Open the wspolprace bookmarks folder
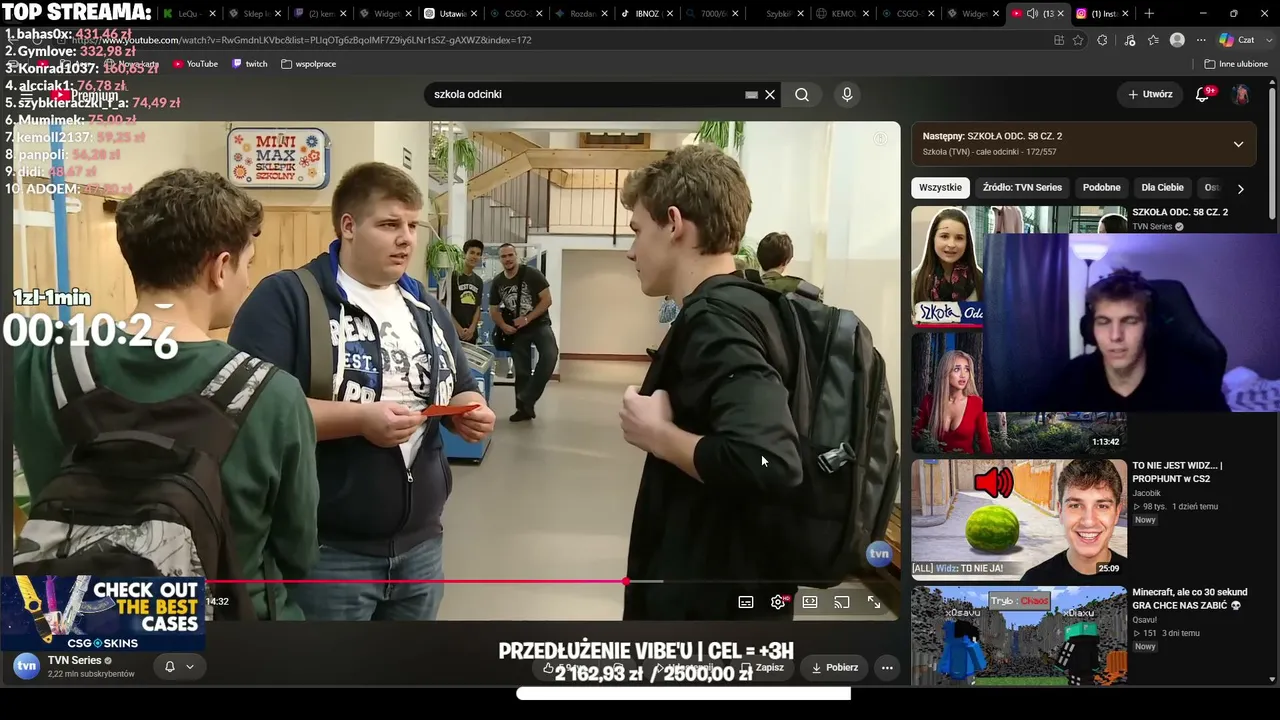This screenshot has width=1280, height=720. (309, 64)
